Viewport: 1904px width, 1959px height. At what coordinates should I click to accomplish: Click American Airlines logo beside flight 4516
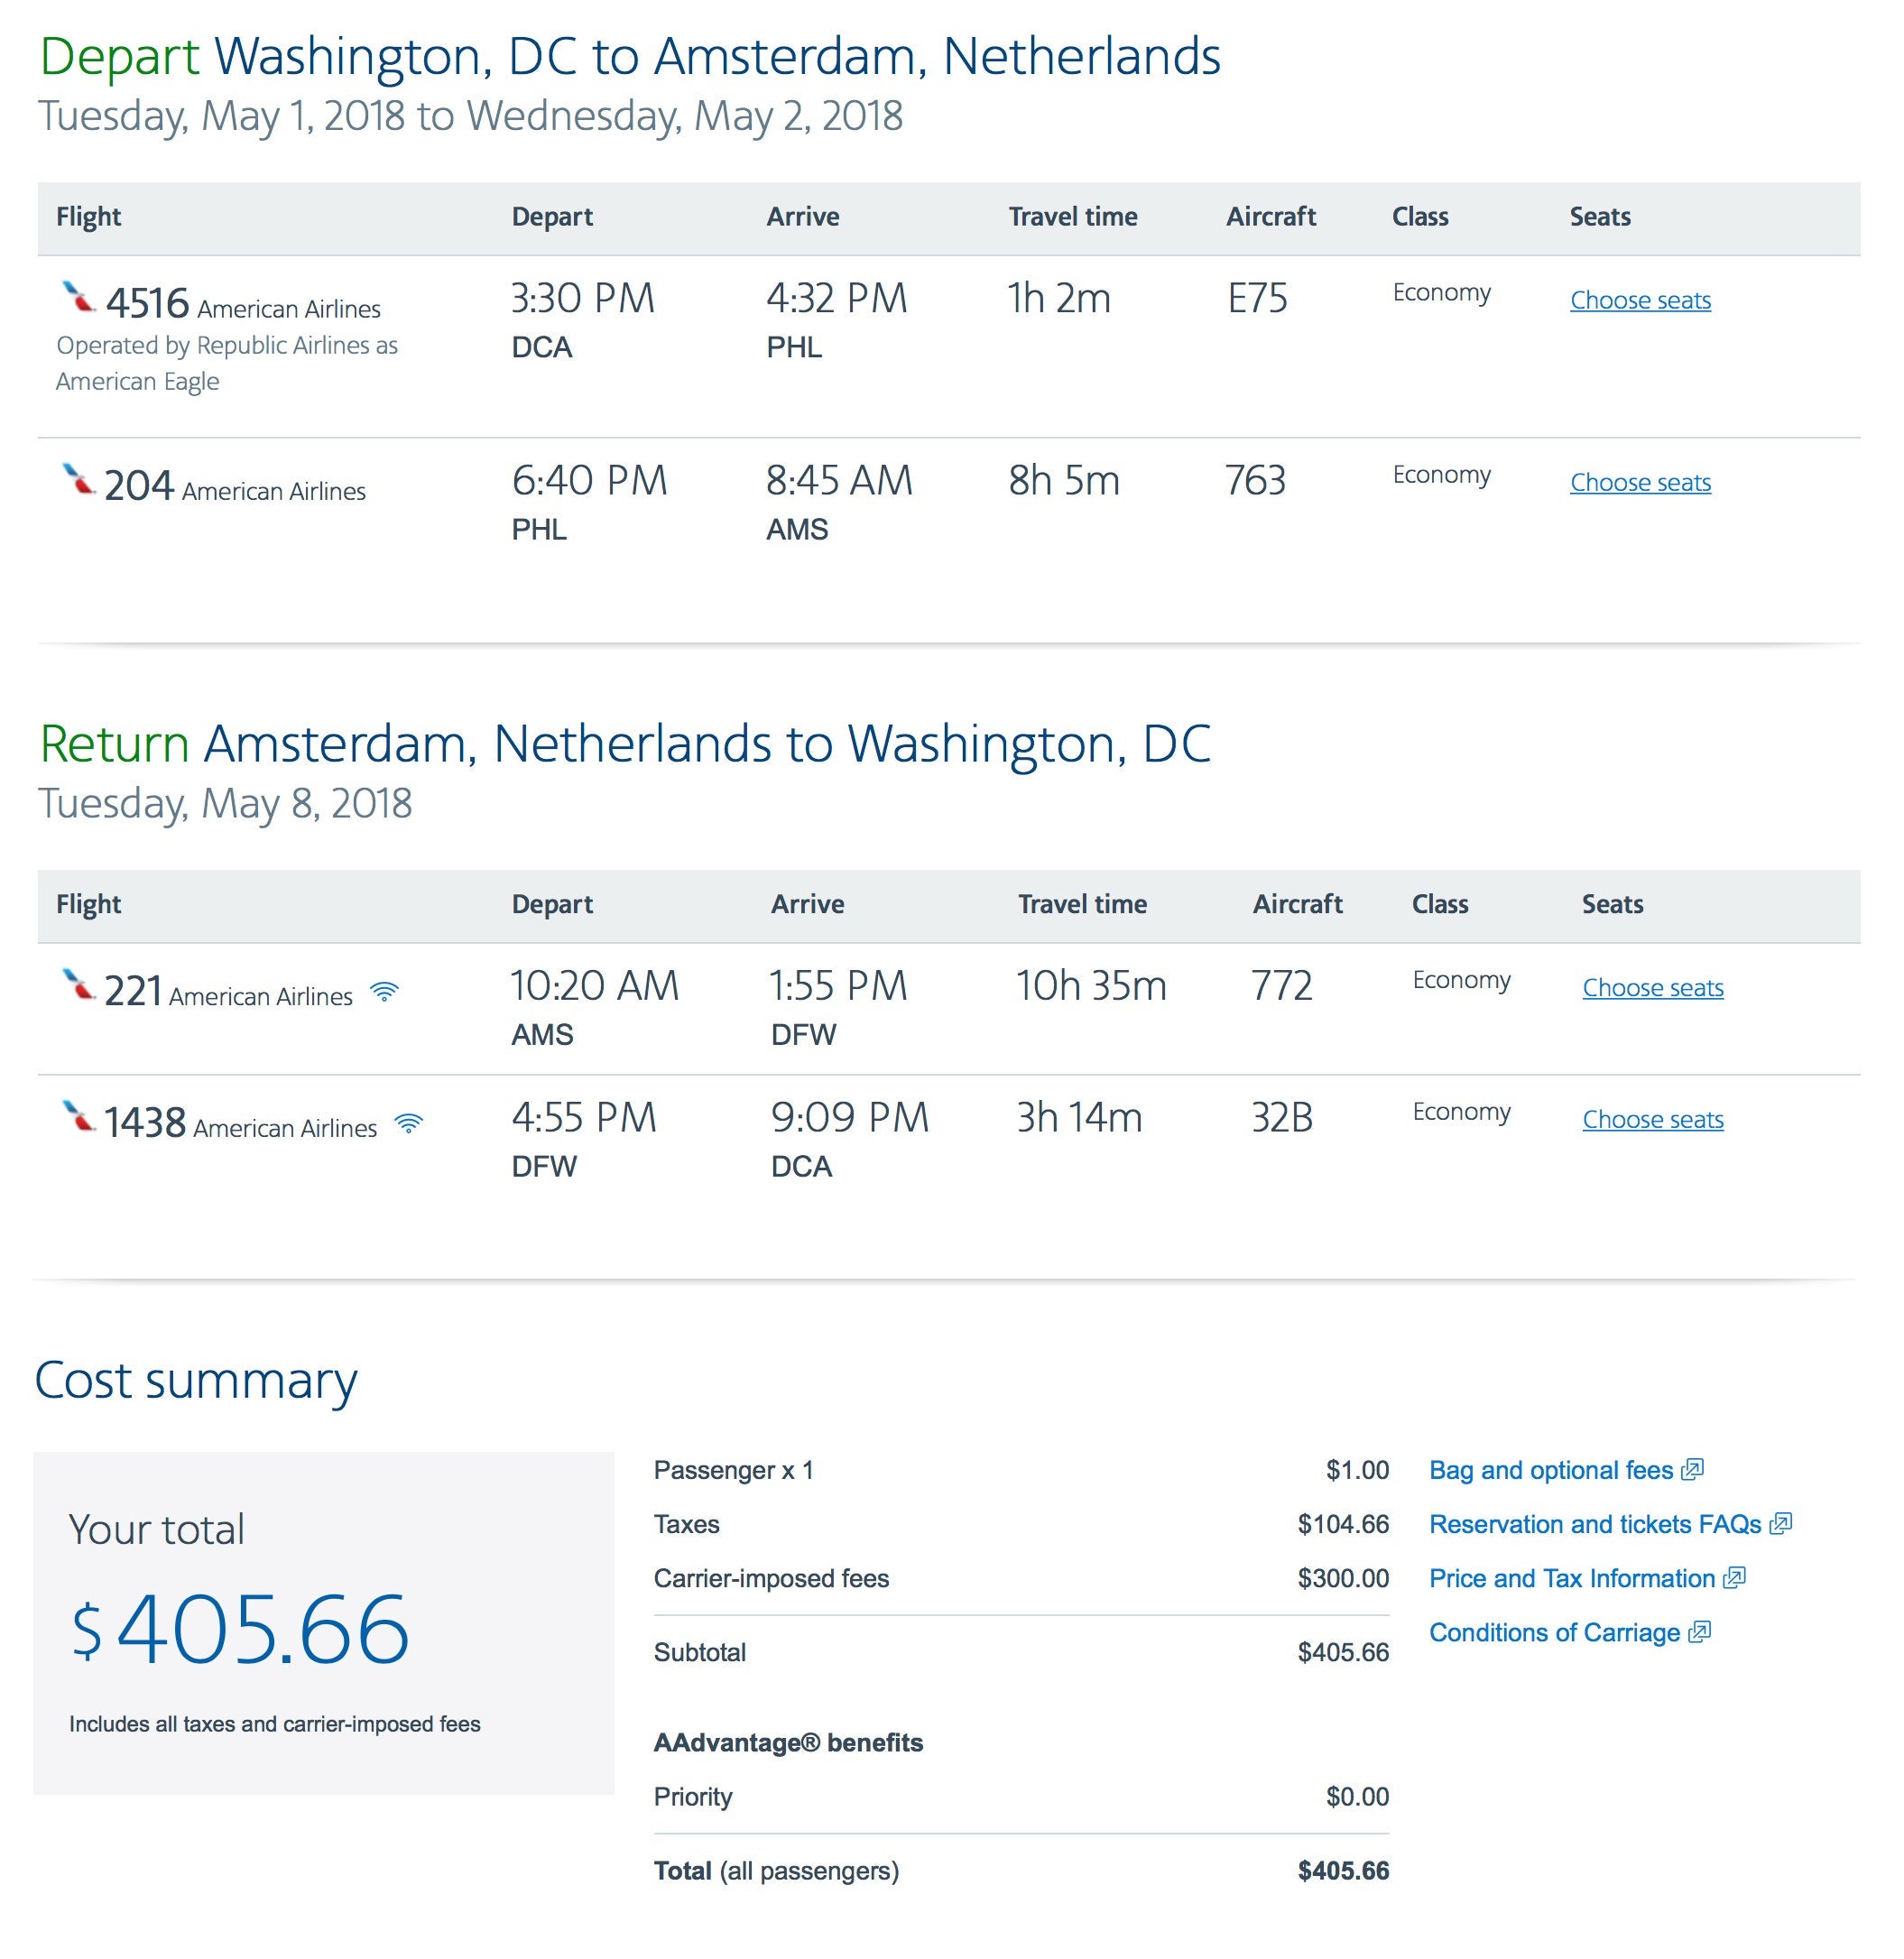point(79,297)
